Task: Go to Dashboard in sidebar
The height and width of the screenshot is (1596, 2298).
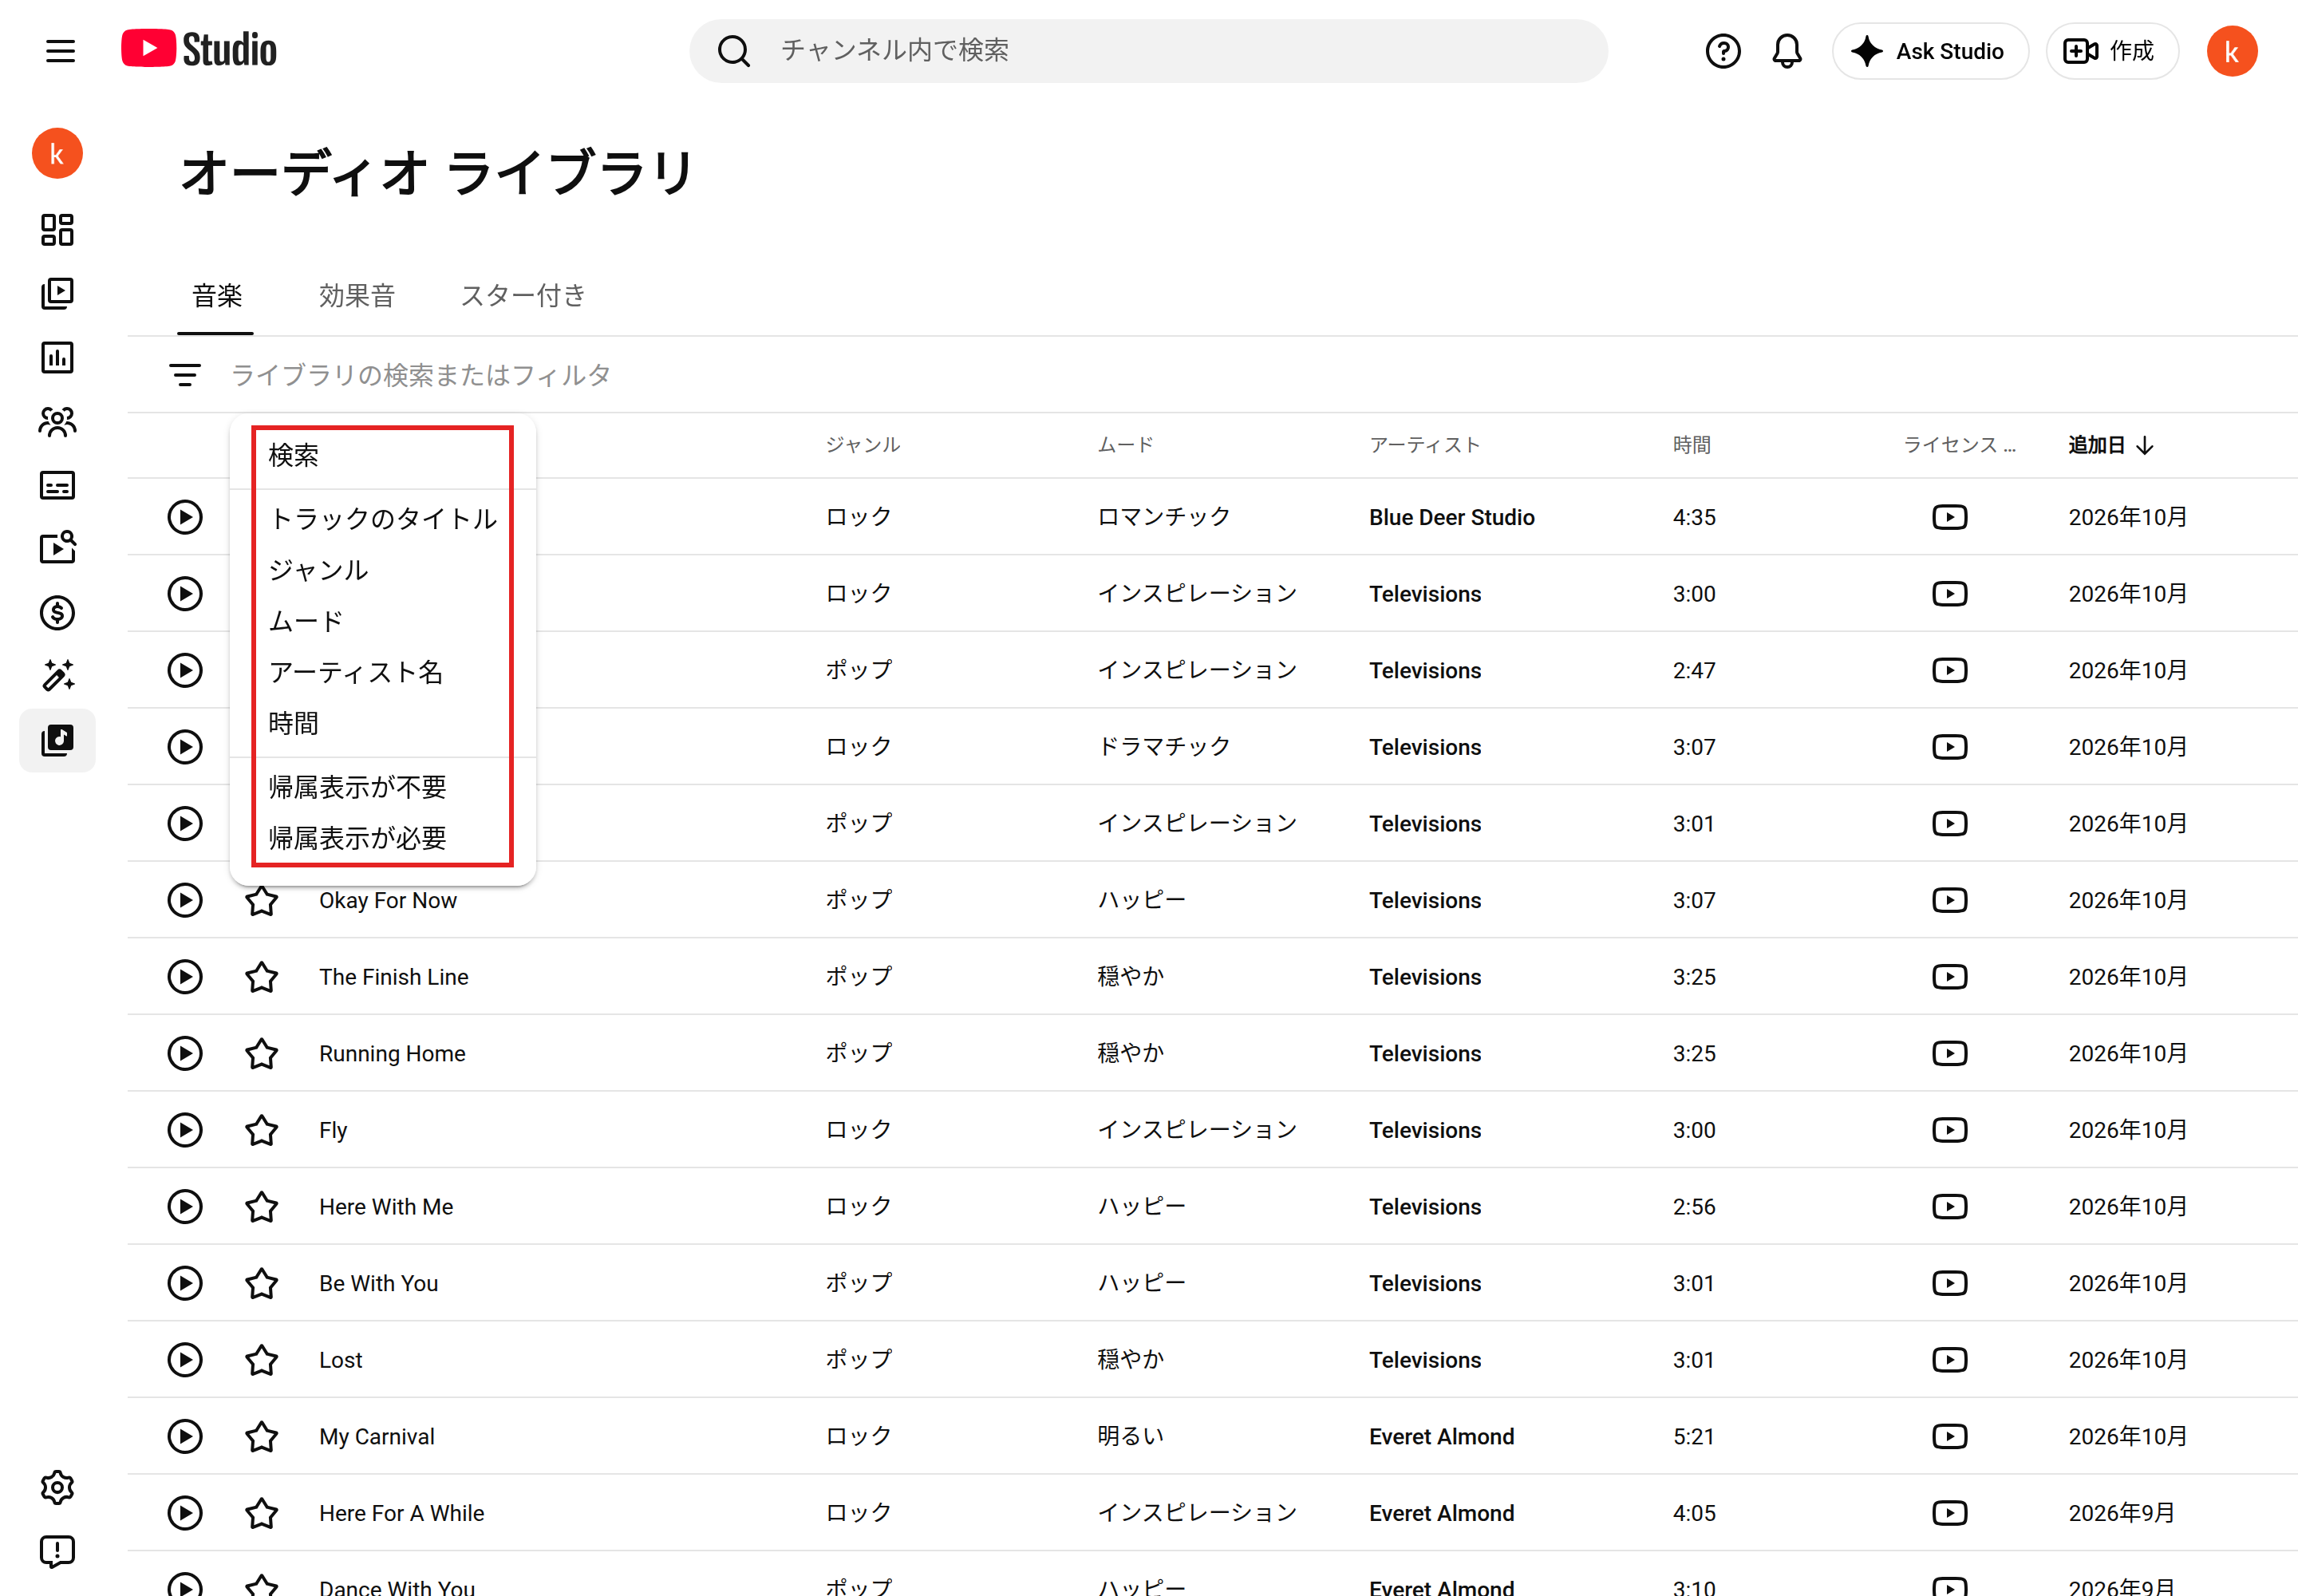Action: (x=57, y=230)
